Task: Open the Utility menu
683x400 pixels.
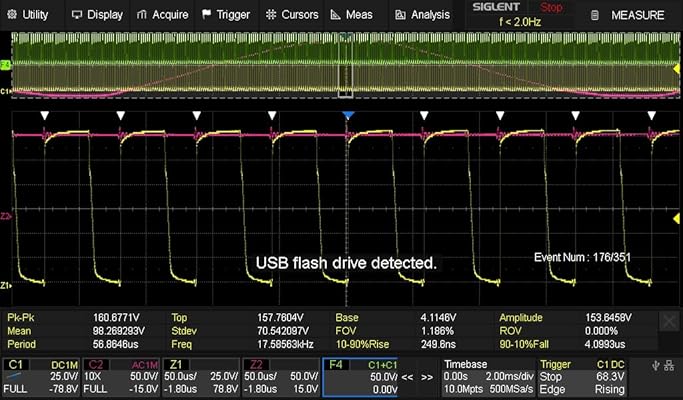Action: click(29, 15)
